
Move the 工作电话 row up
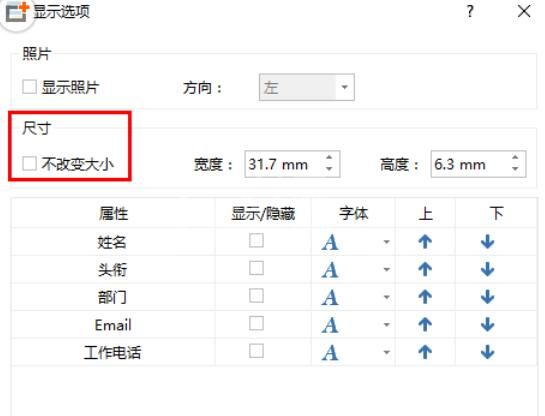(425, 352)
